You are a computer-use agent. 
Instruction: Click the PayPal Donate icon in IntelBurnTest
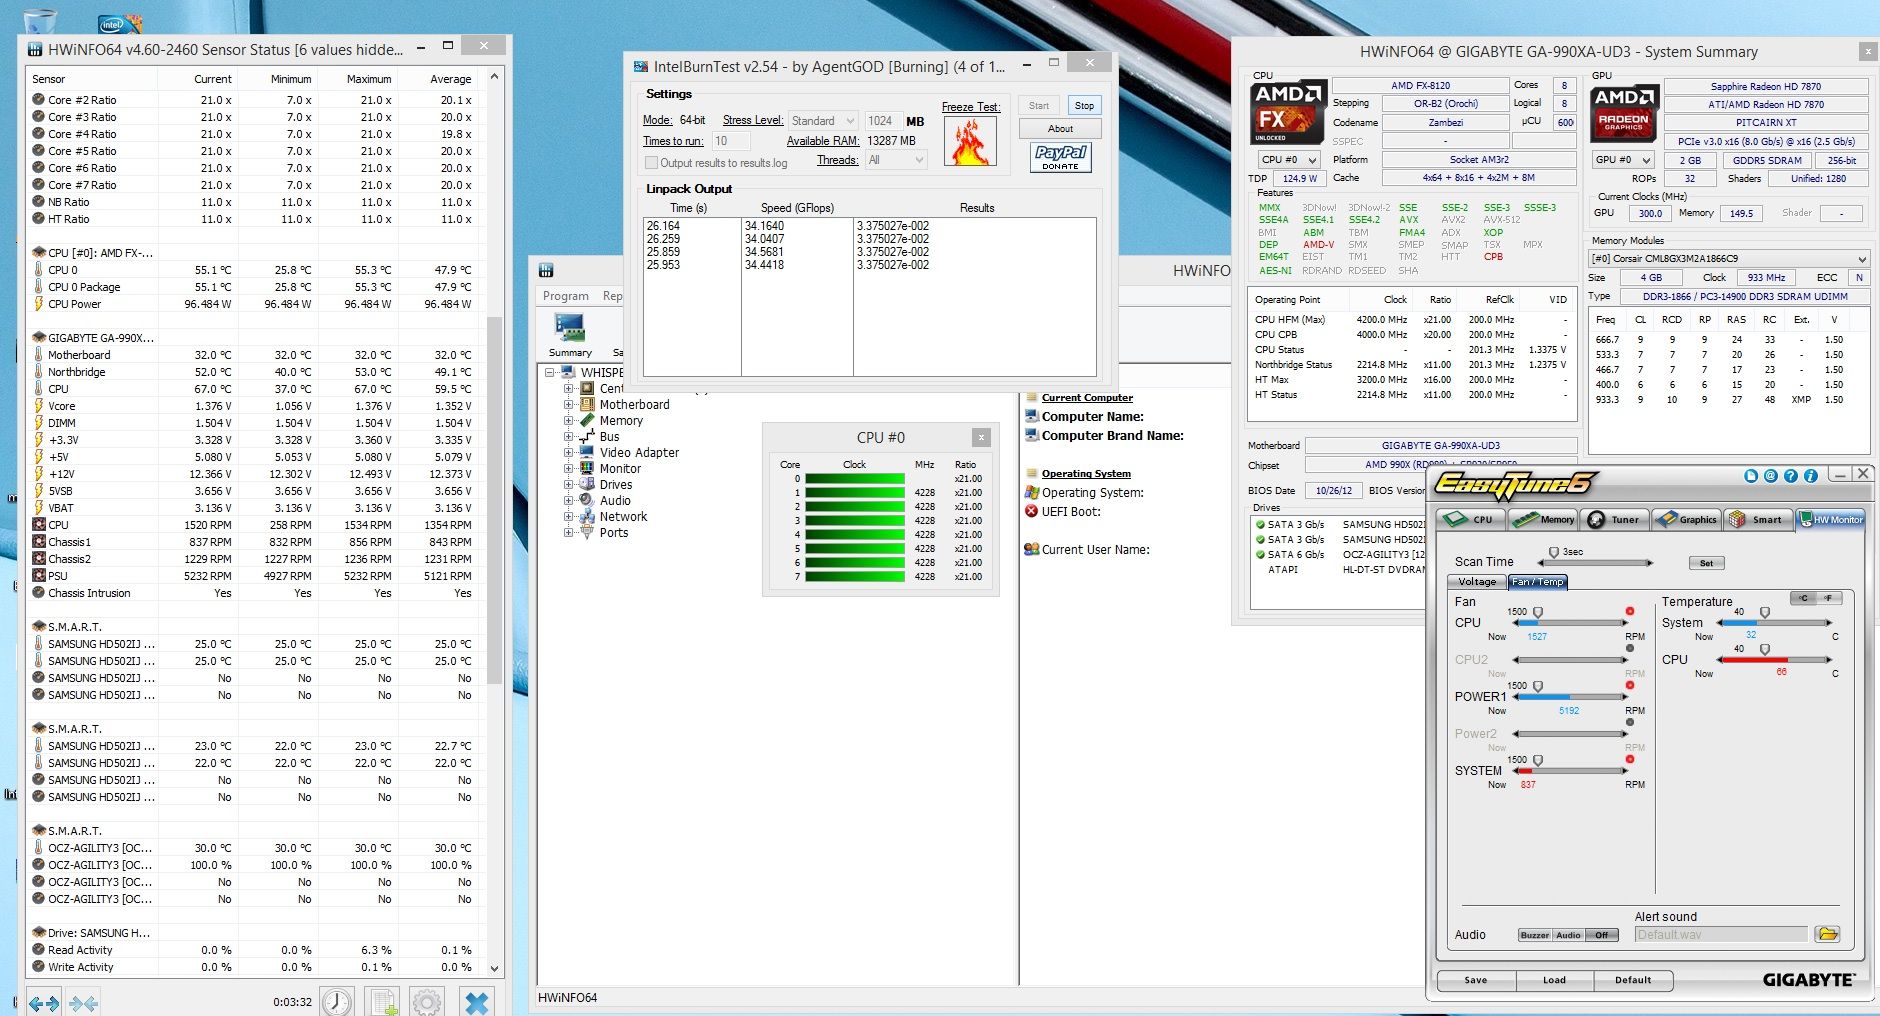[1060, 157]
